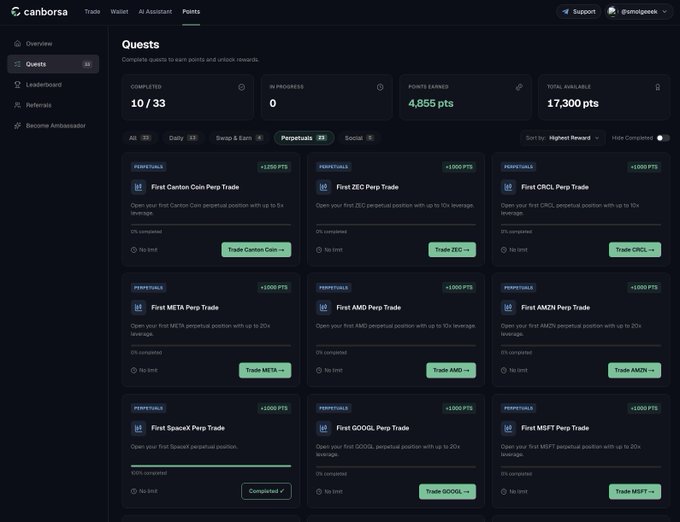Open the Overview home icon
The image size is (680, 522).
pyautogui.click(x=17, y=43)
